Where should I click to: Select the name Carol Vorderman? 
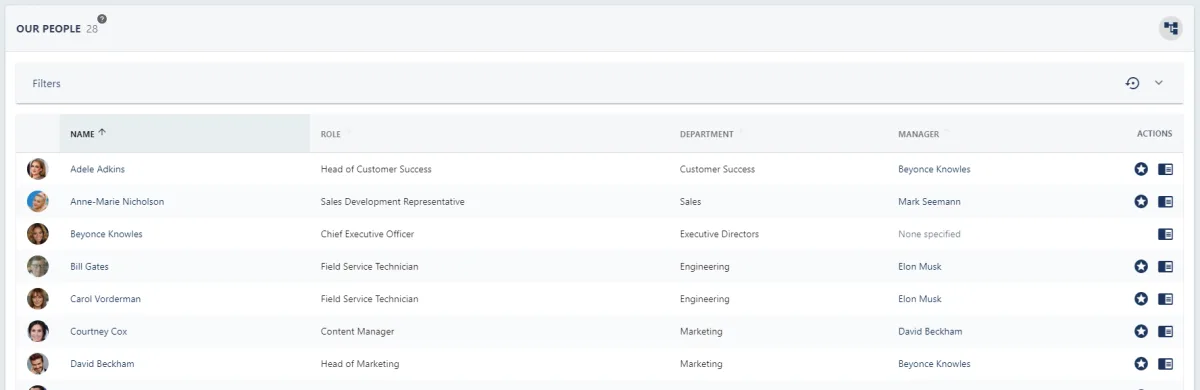(x=105, y=299)
